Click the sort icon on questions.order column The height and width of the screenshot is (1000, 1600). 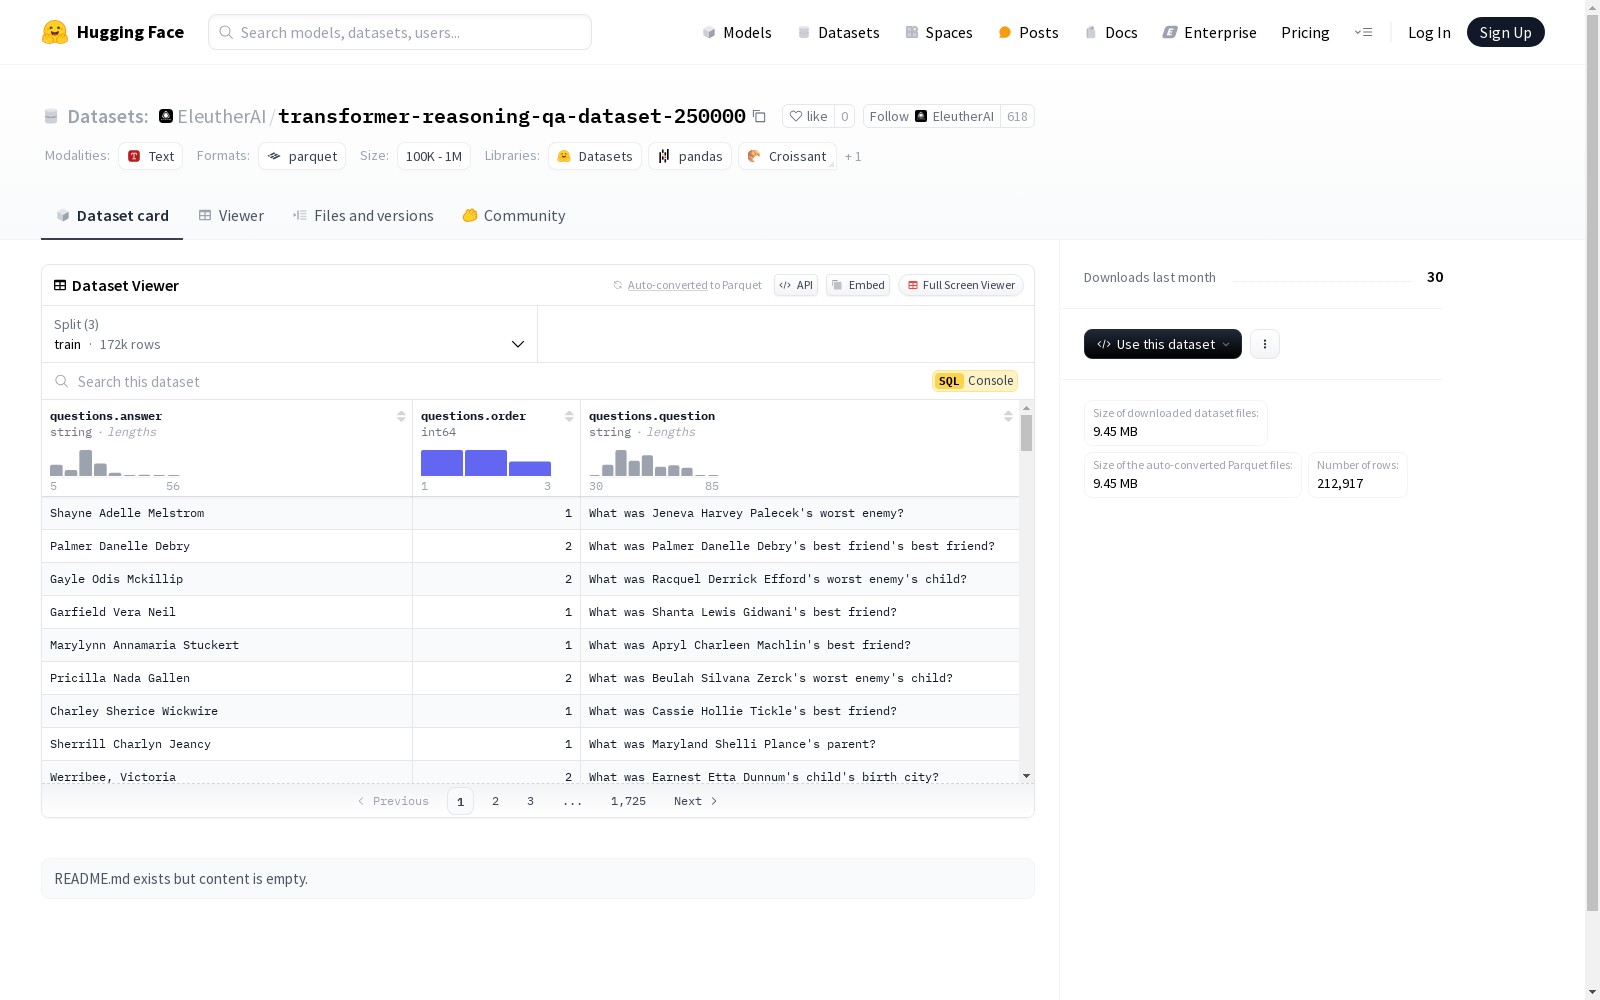pos(569,416)
